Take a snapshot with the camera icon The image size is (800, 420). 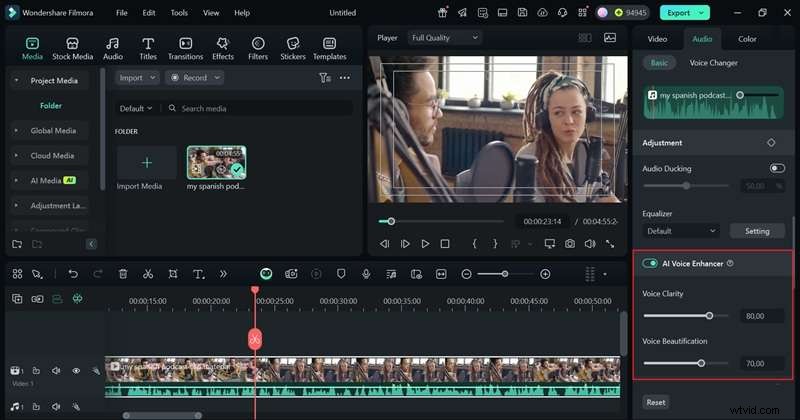tap(569, 244)
